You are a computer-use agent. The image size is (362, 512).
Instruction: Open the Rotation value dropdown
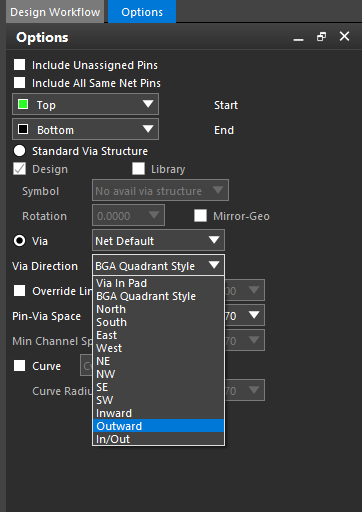tap(128, 216)
